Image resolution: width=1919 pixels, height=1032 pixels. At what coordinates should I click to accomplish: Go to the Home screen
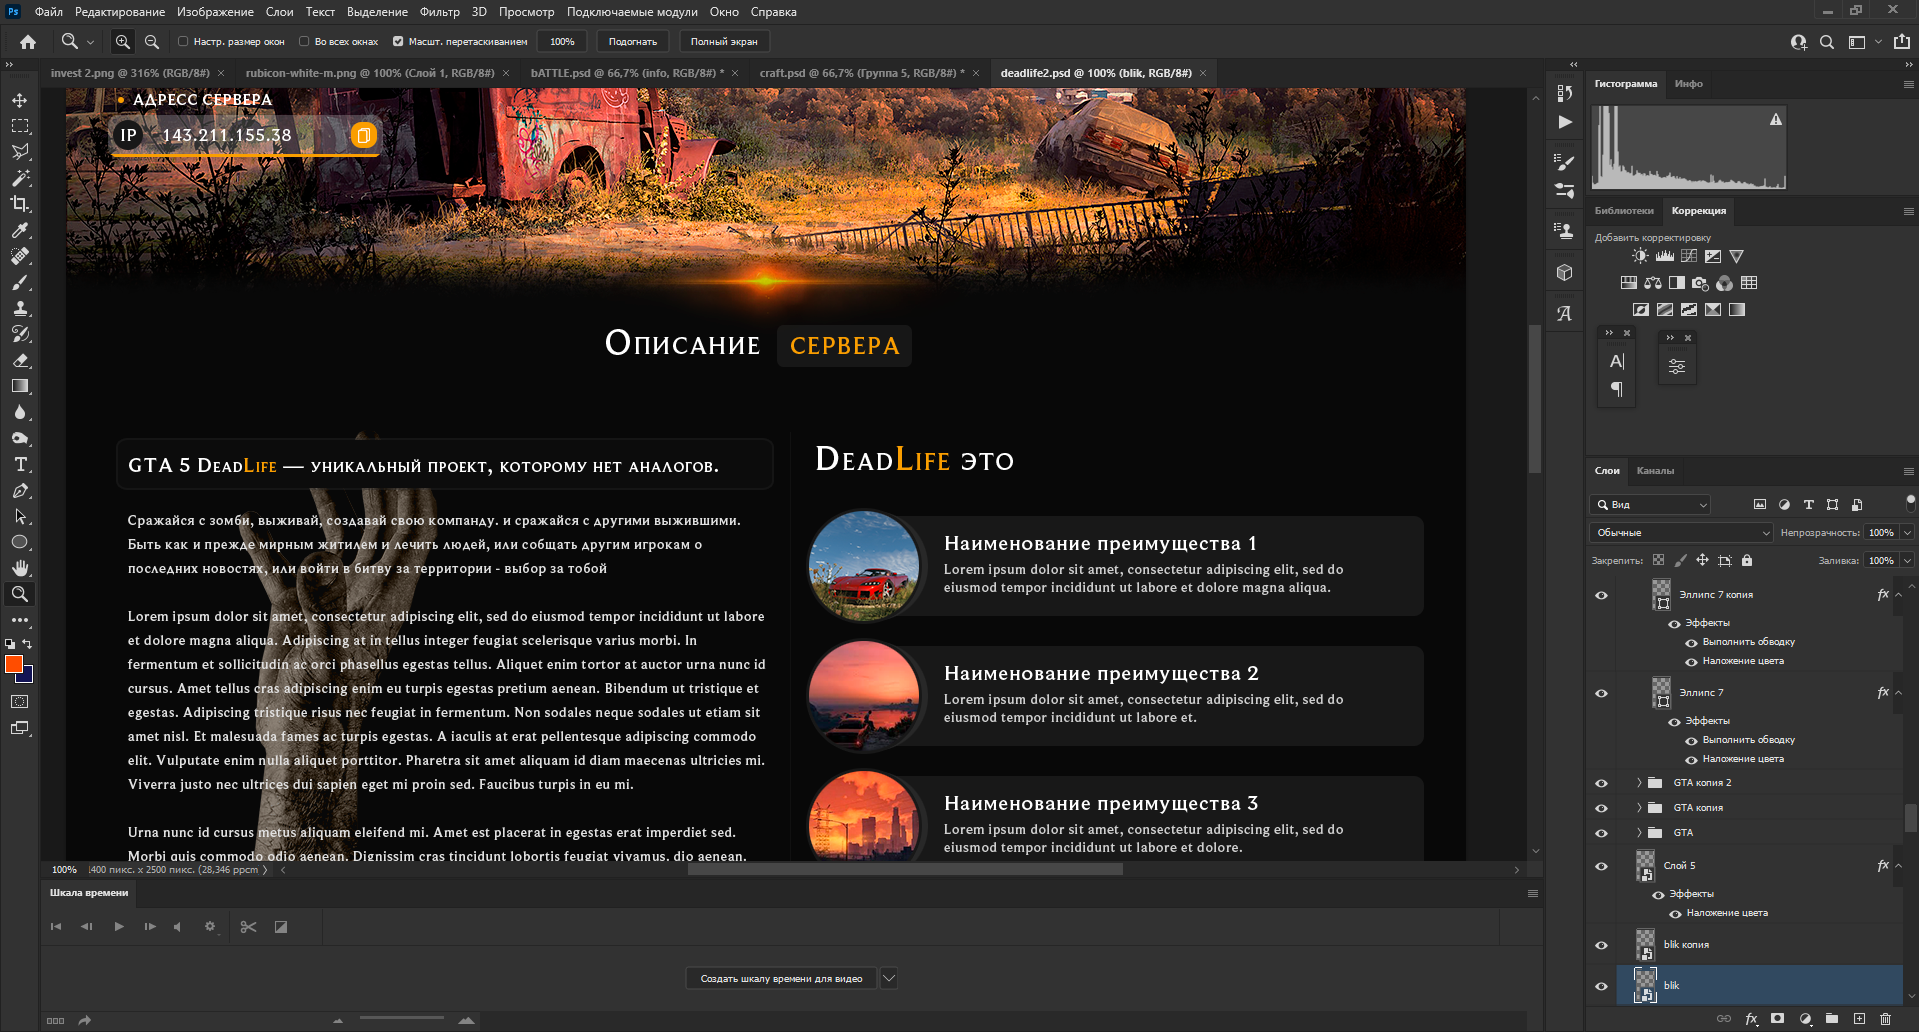click(x=28, y=42)
